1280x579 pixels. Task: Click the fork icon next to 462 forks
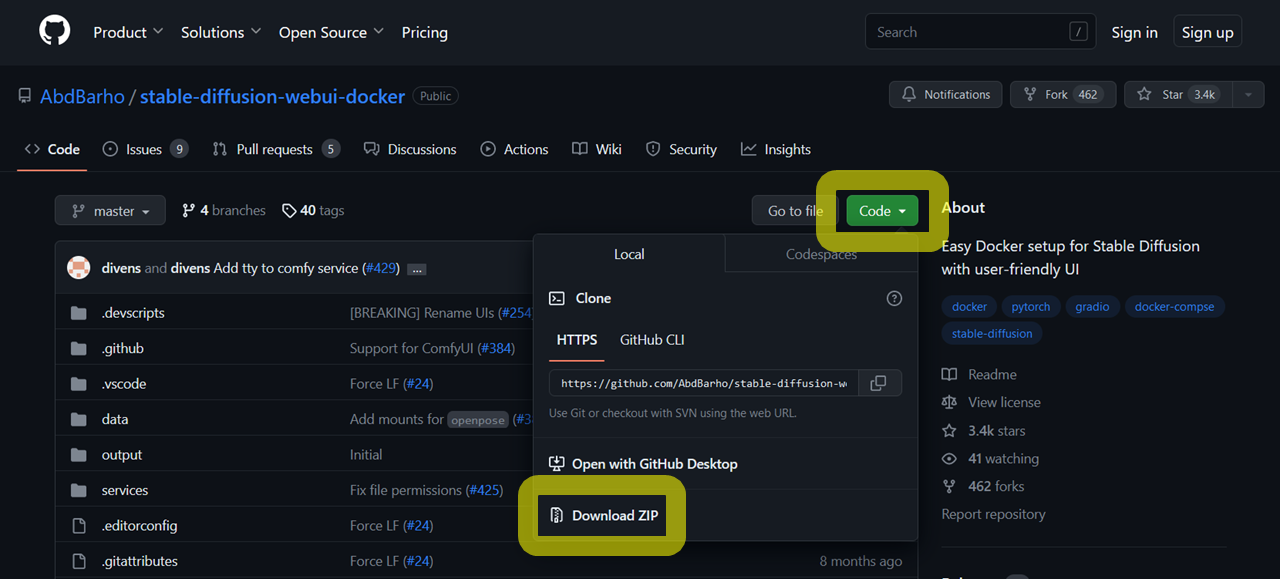pyautogui.click(x=948, y=486)
